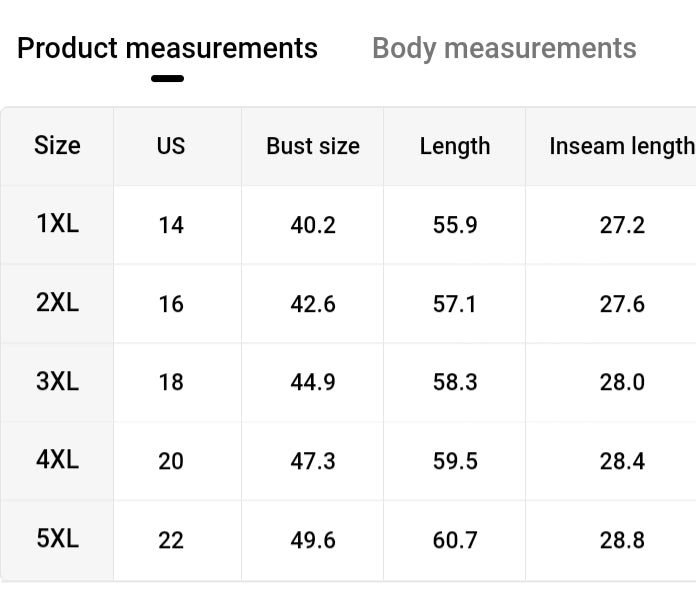
Task: Click inseam length value 27.2
Action: [622, 225]
